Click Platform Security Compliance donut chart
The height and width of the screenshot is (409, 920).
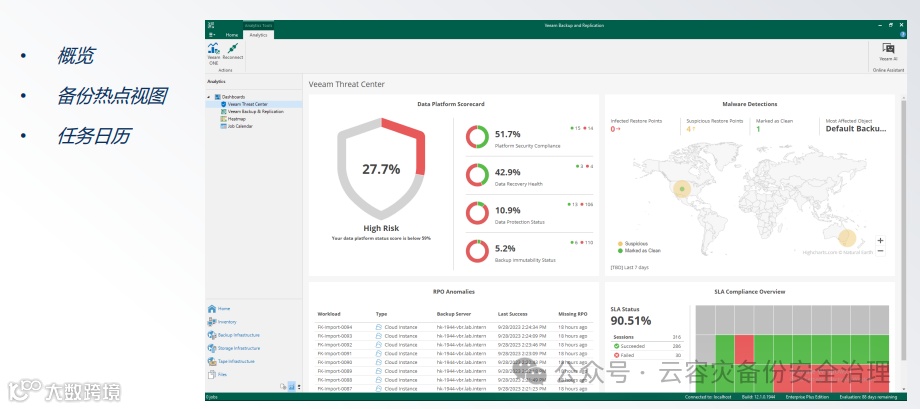coord(478,137)
